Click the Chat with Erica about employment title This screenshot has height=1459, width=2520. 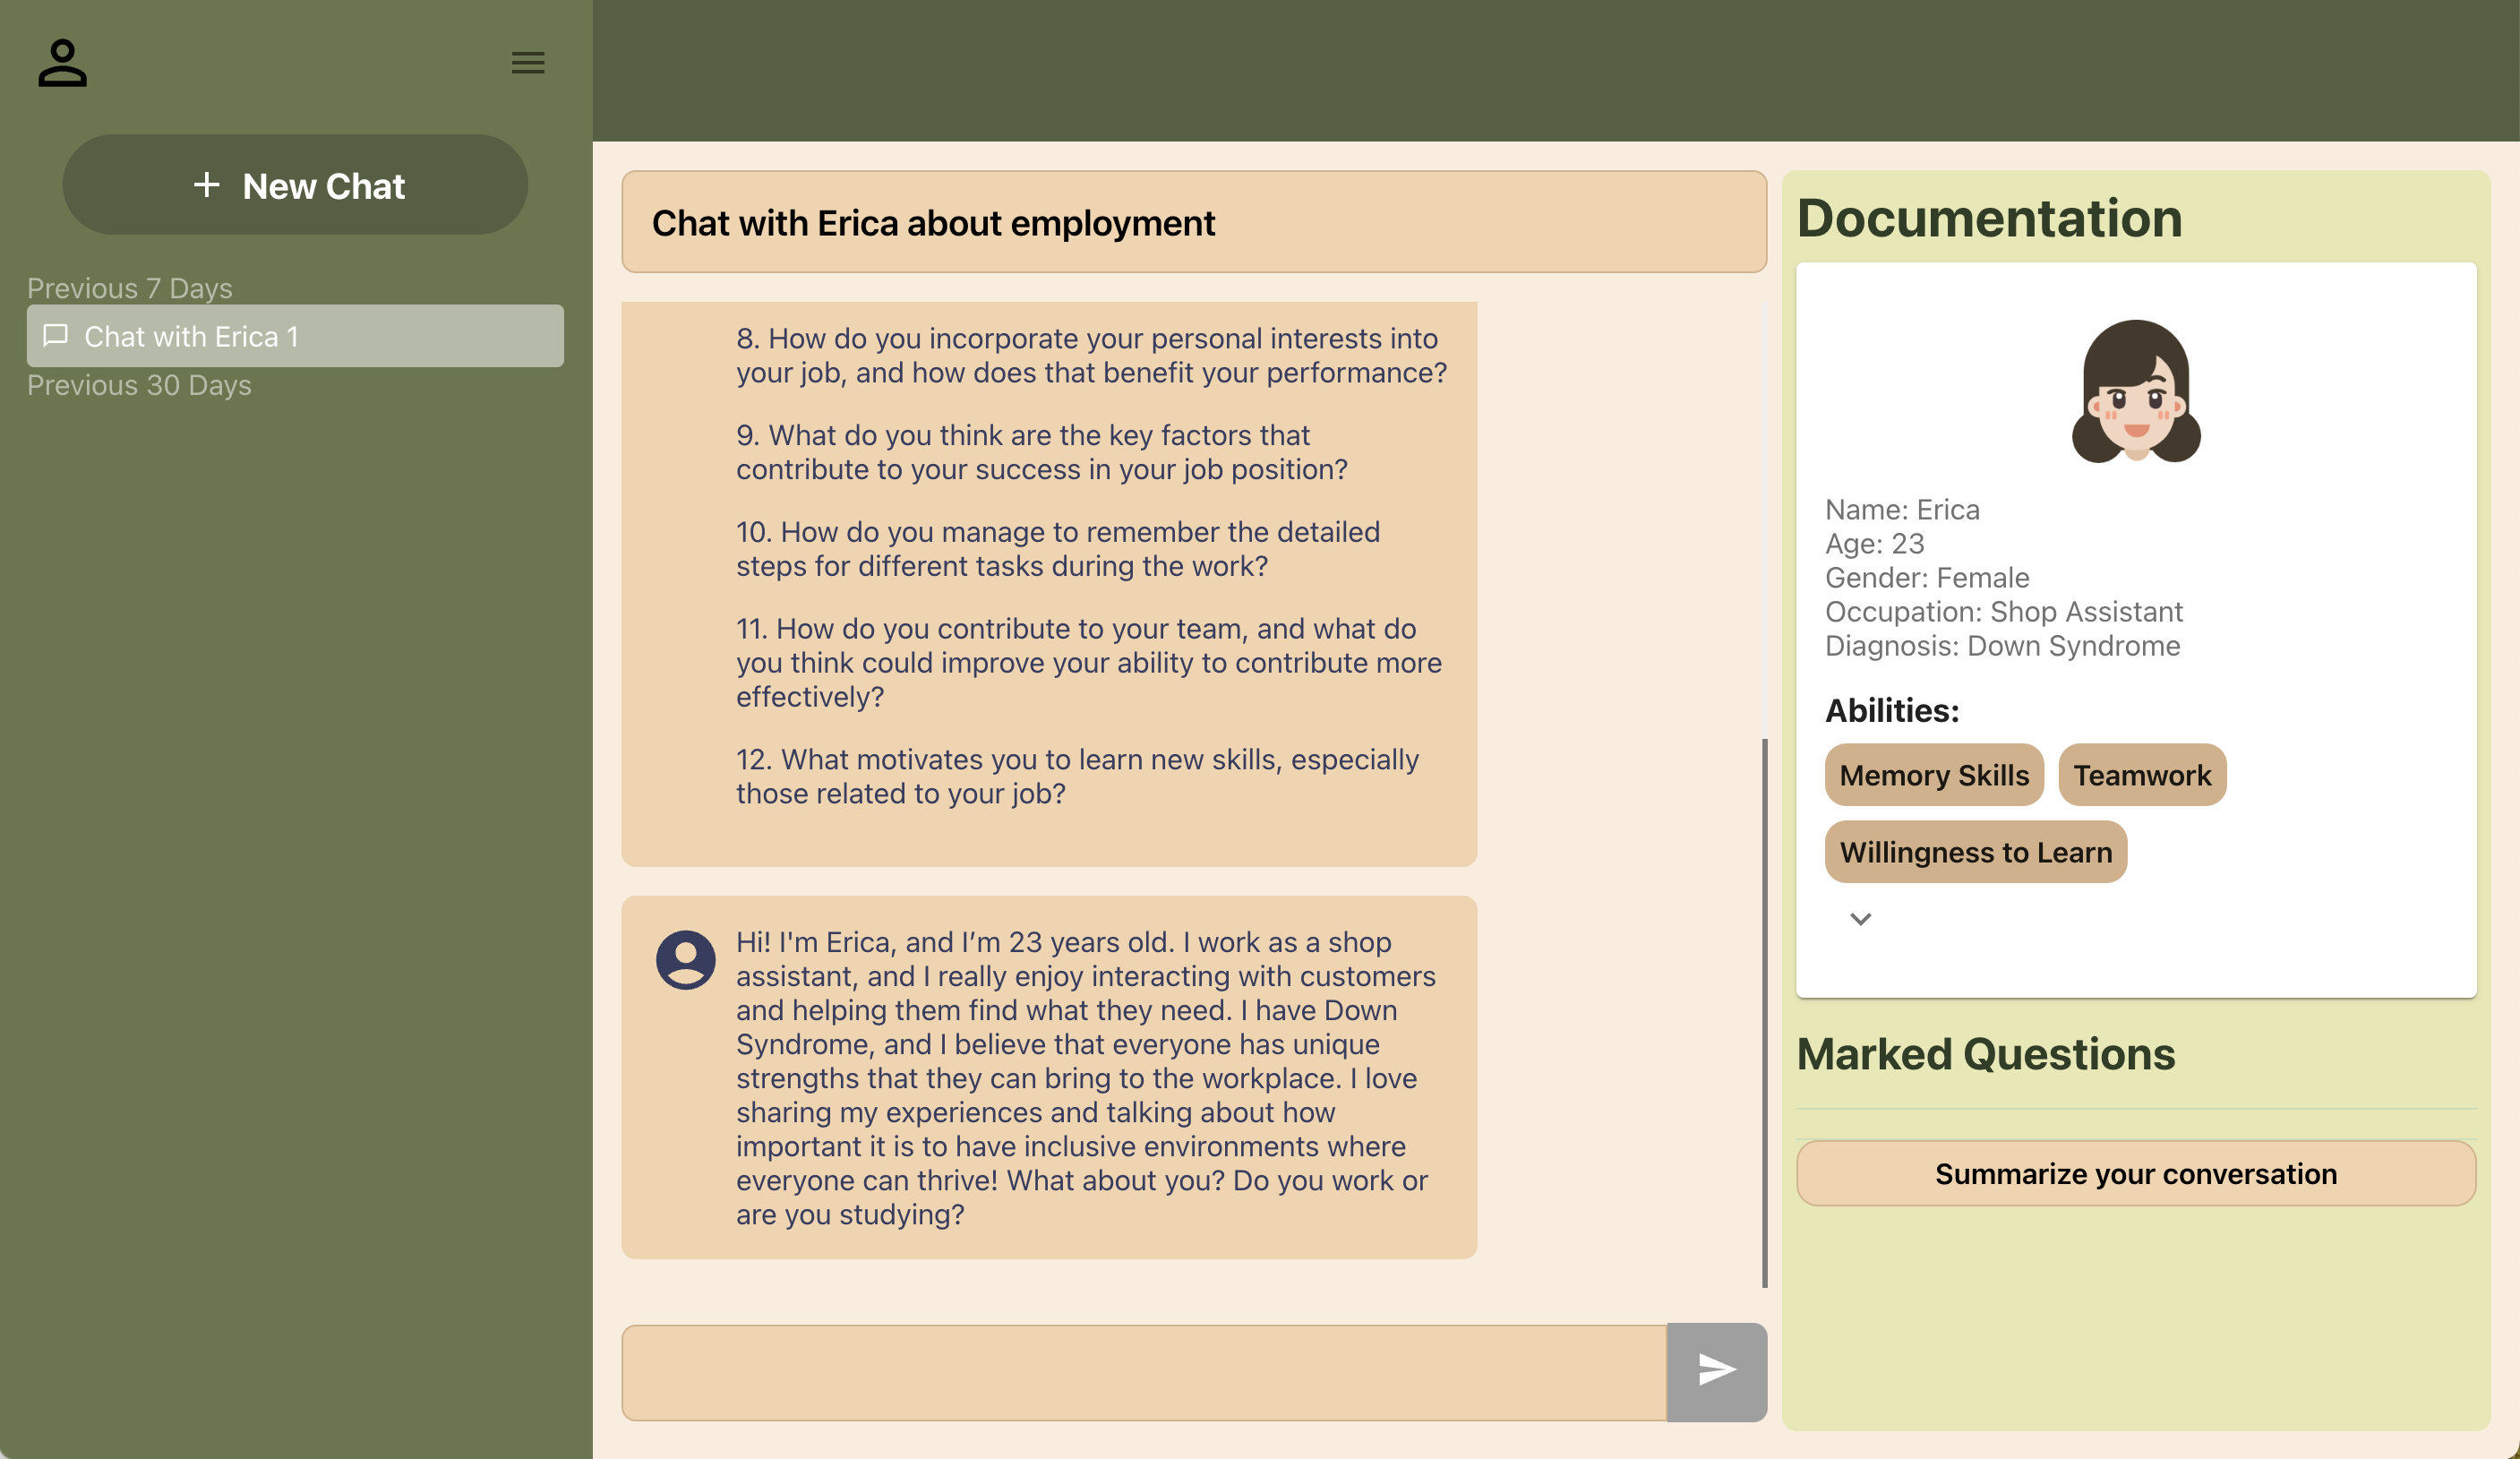[x=933, y=223]
